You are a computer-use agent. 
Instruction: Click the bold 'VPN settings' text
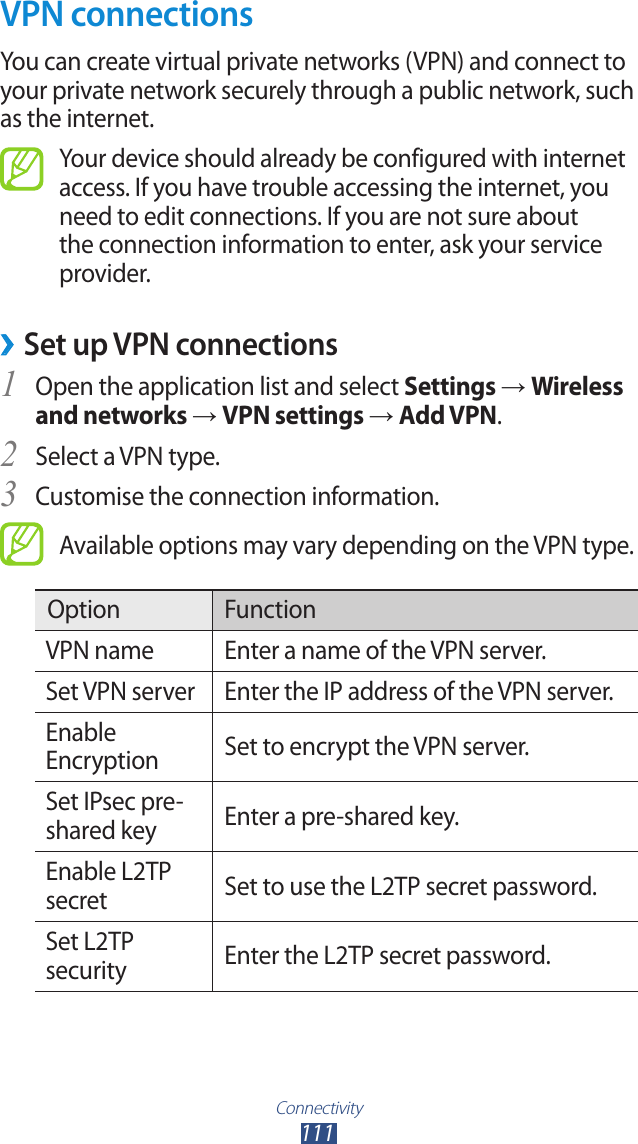pos(293,415)
